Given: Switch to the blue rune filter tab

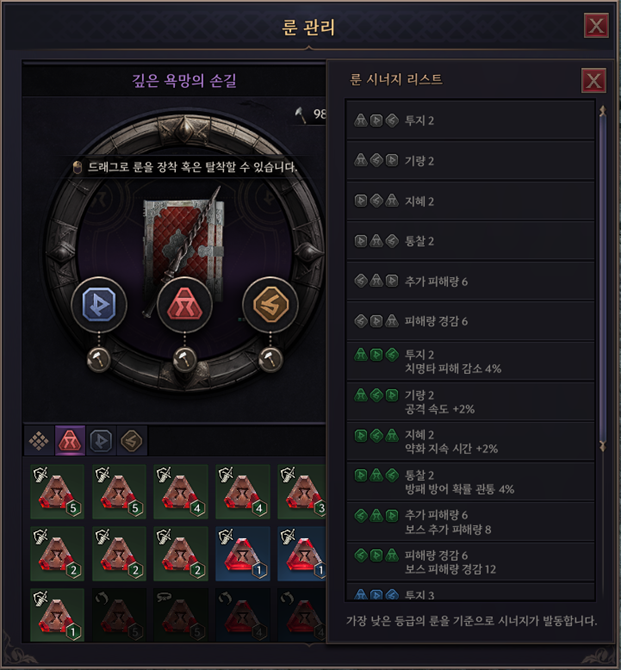Looking at the screenshot, I should [x=101, y=441].
